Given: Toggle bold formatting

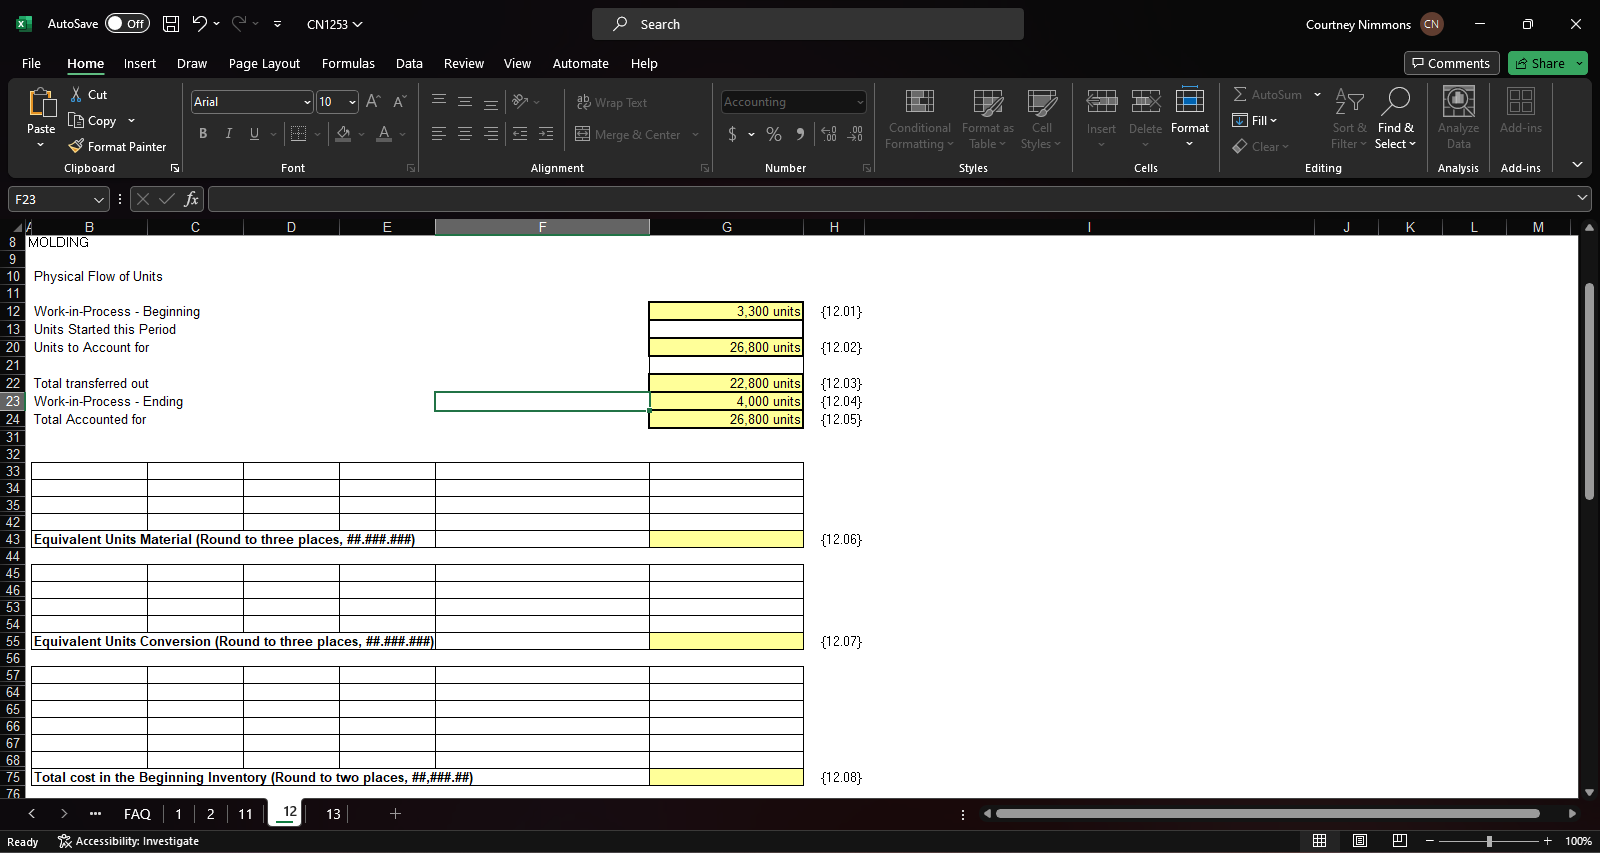Looking at the screenshot, I should 203,134.
